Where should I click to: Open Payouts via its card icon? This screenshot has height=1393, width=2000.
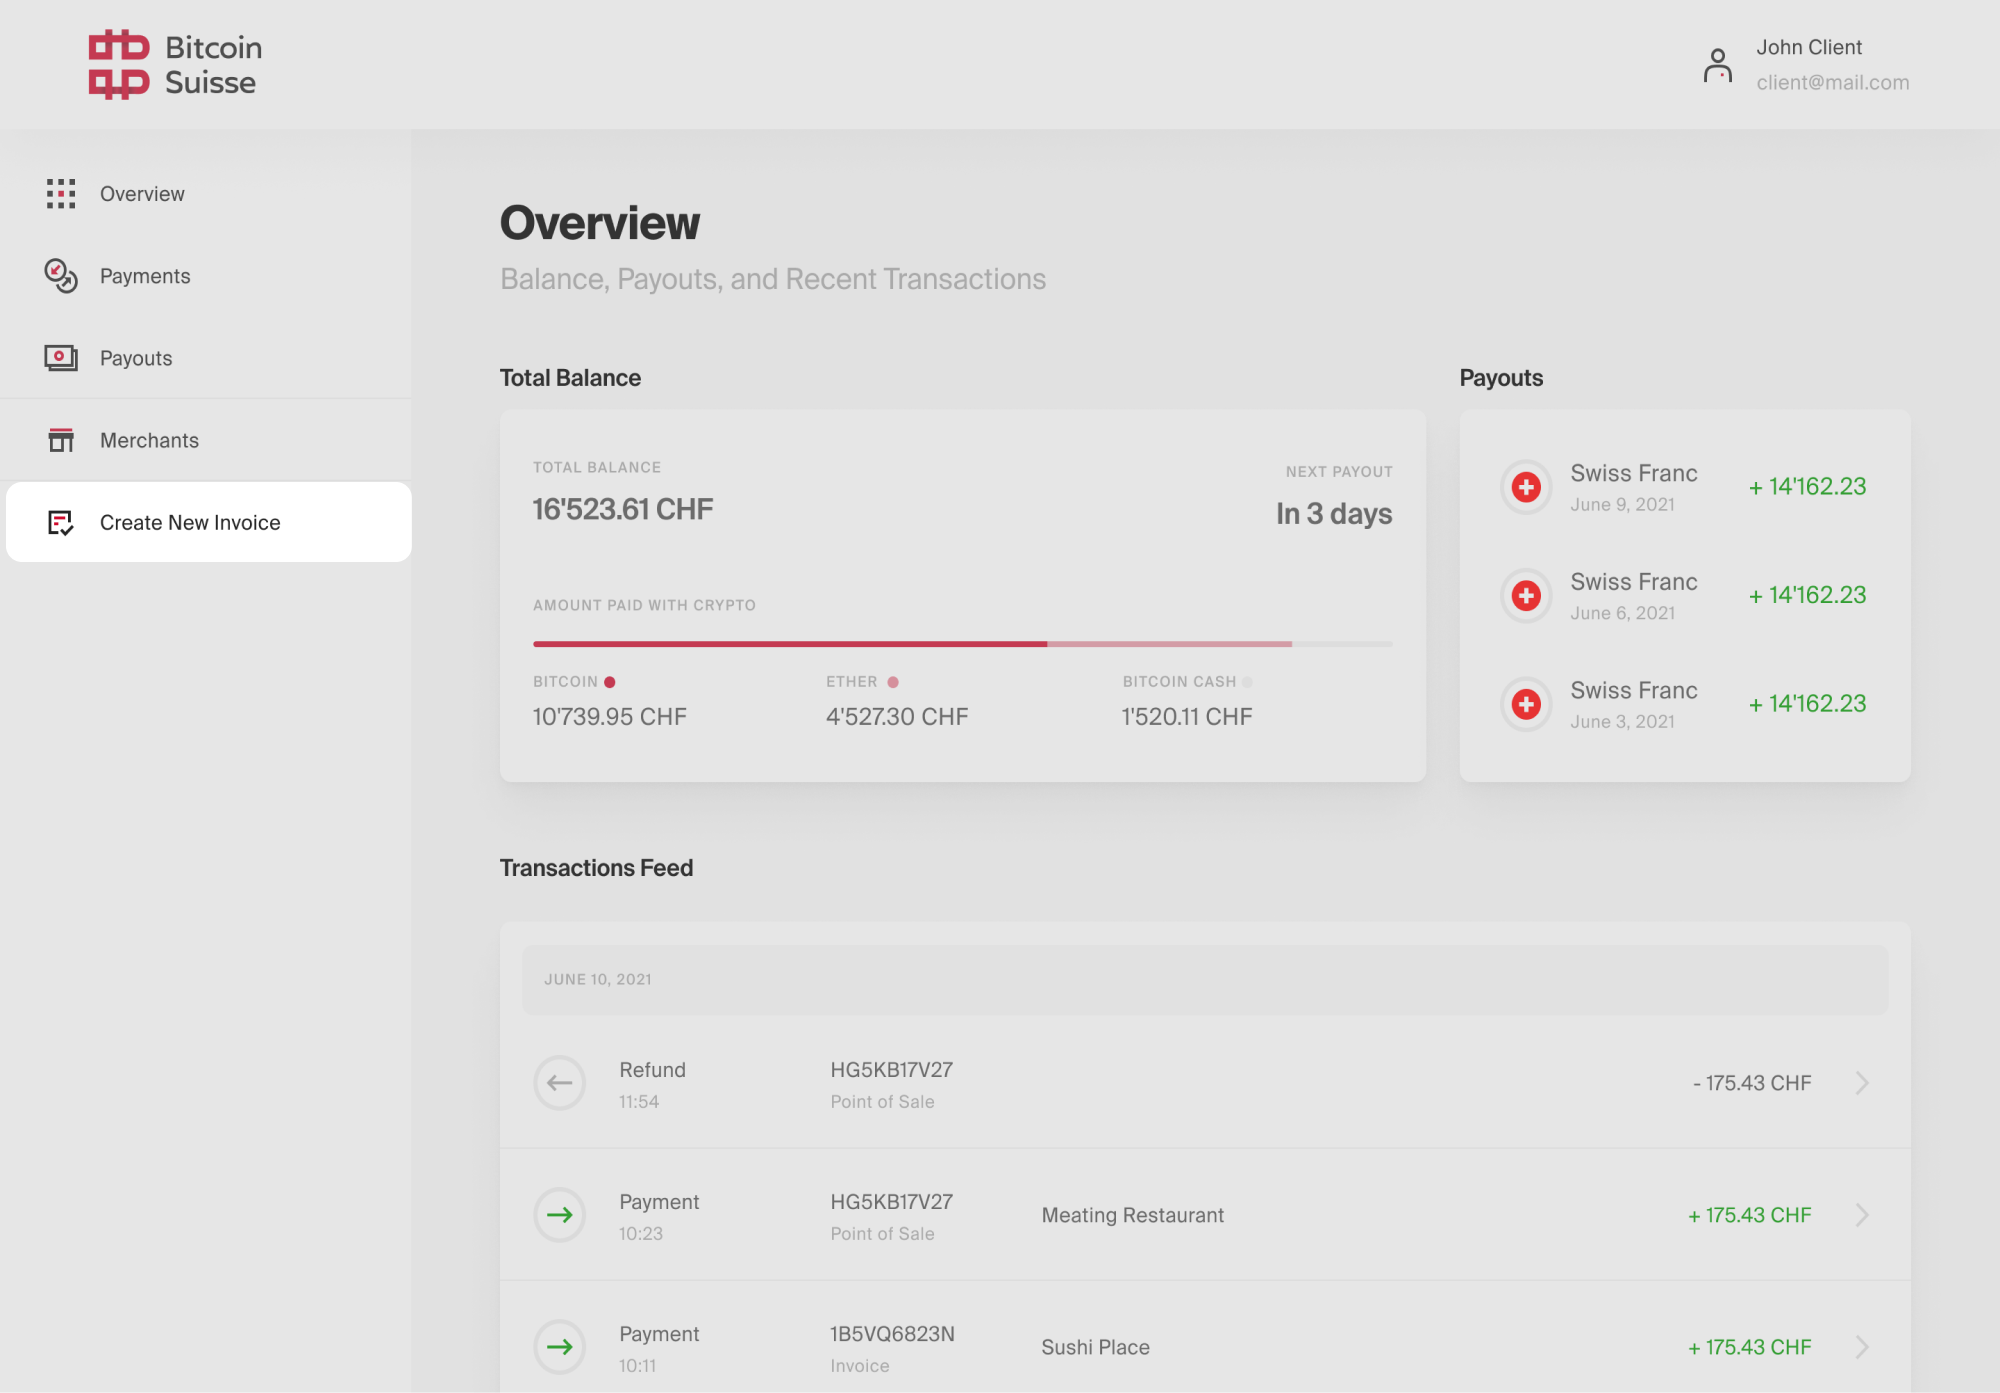(61, 357)
